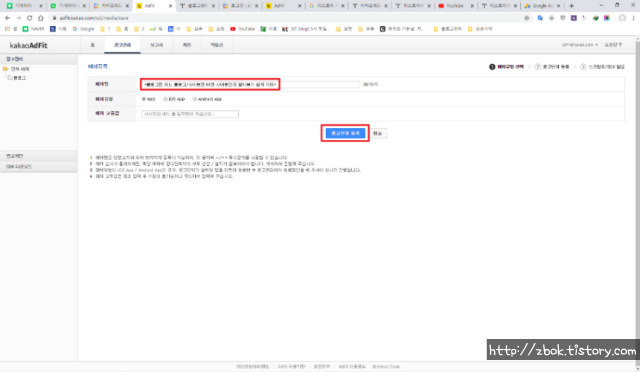Open the Google bookmark
The image size is (640, 372).
(x=83, y=29)
